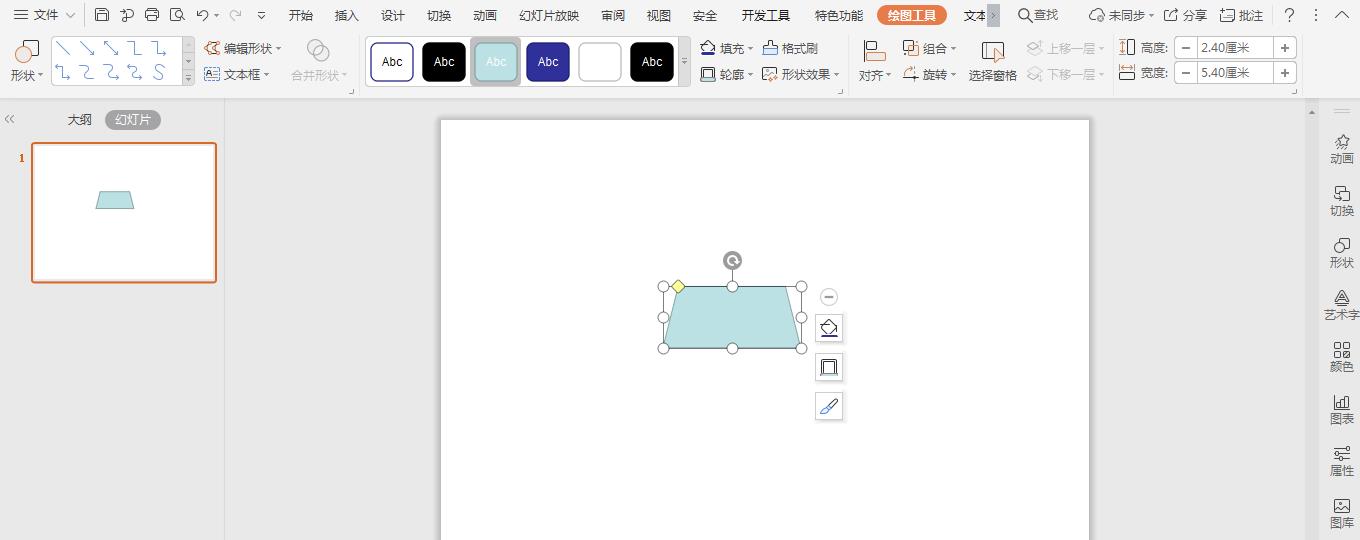
Task: Apply dark blue Abc shape style
Action: point(548,62)
